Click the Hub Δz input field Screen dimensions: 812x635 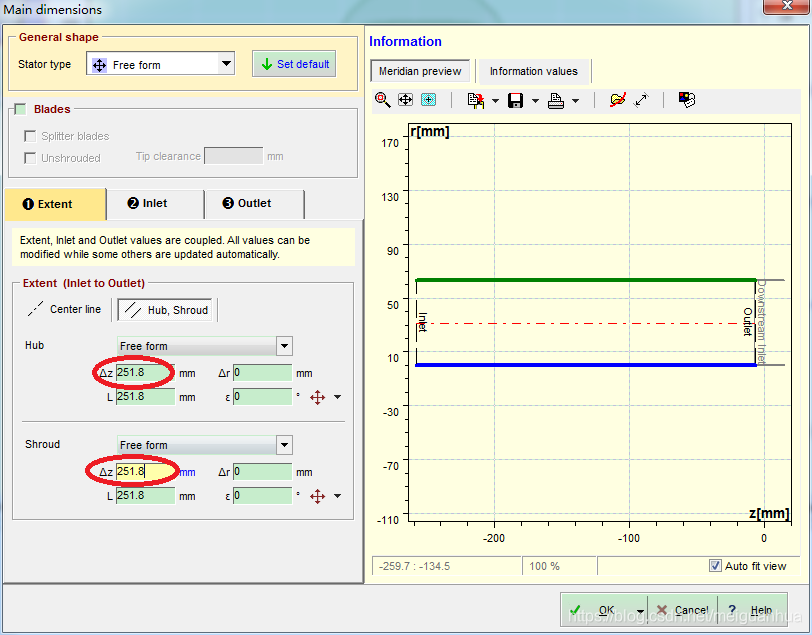146,372
